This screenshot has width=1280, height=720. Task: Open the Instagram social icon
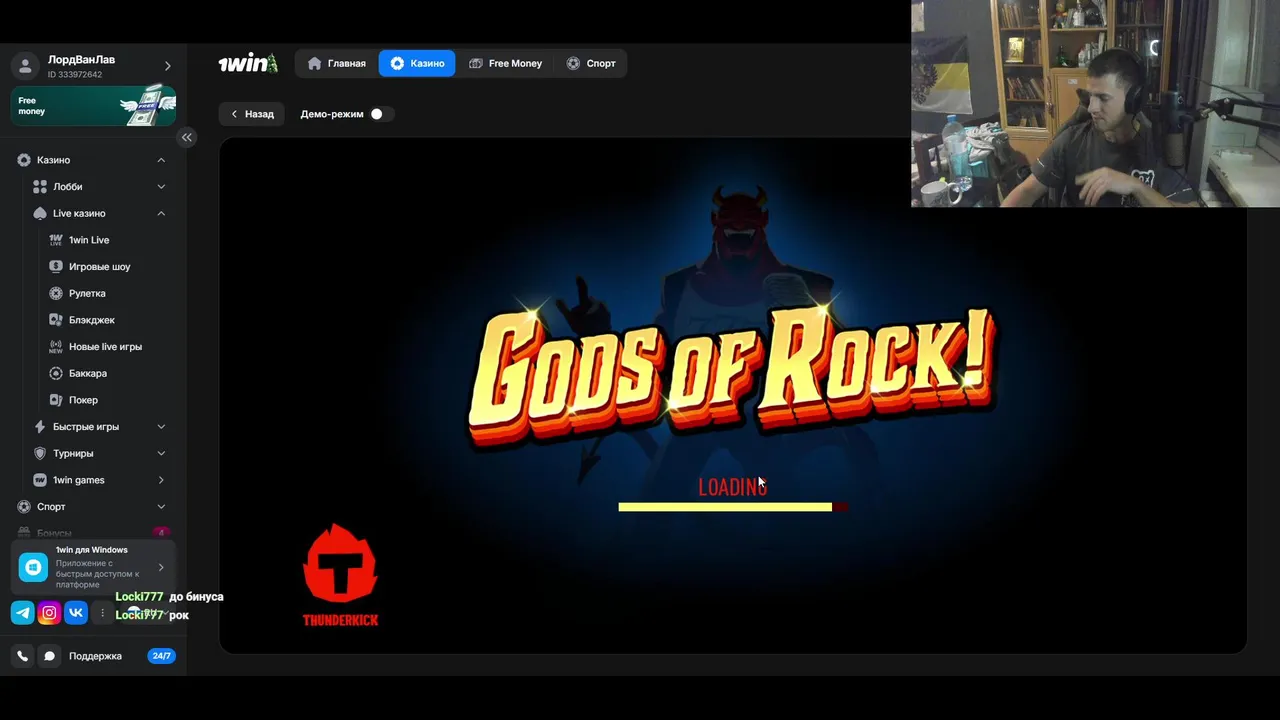coord(49,613)
